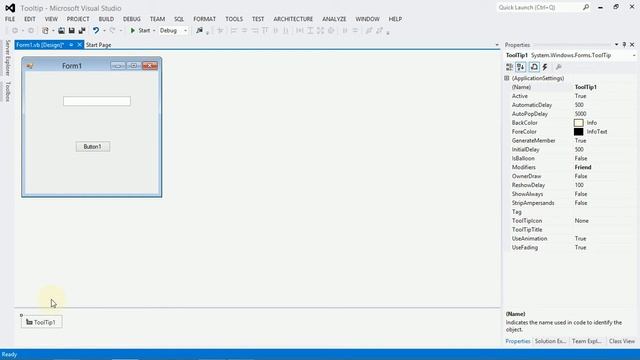Click the BackColor Info color swatch

(578, 123)
